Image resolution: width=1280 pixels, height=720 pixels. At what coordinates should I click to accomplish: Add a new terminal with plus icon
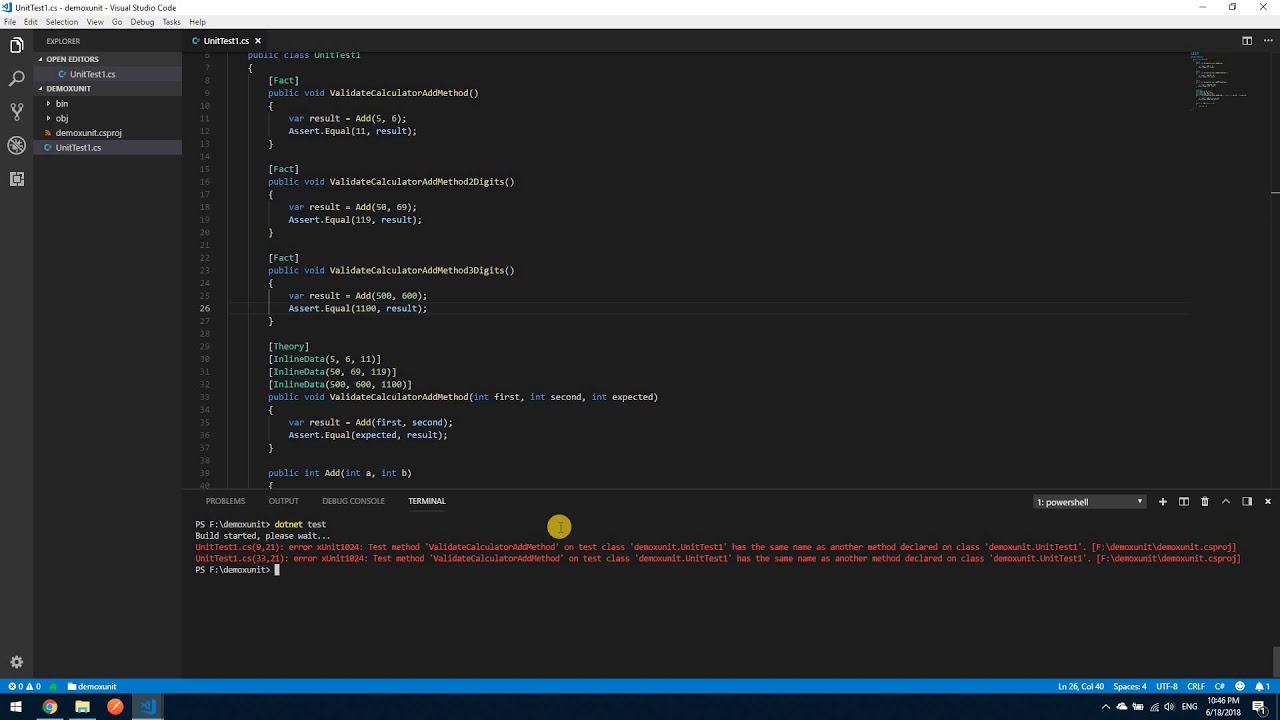click(1162, 502)
